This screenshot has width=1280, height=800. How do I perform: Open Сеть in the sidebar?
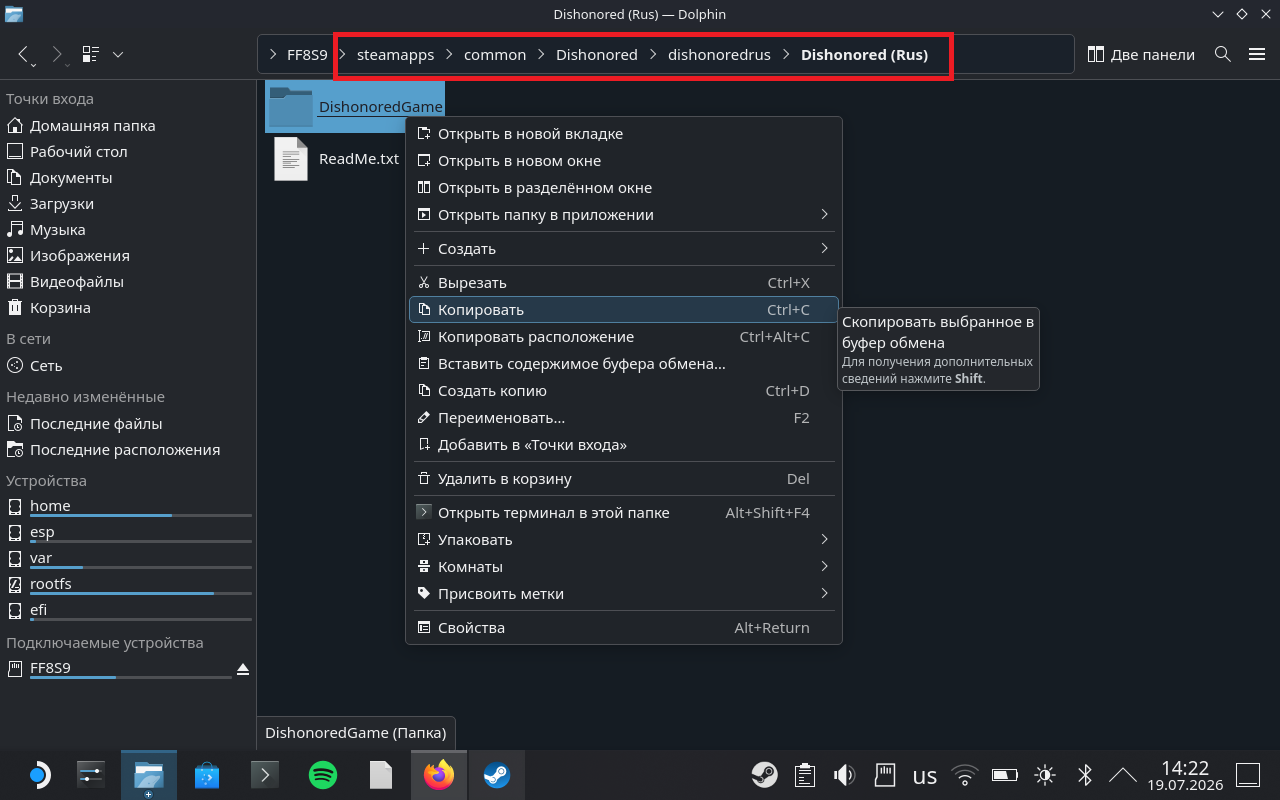coord(128,366)
